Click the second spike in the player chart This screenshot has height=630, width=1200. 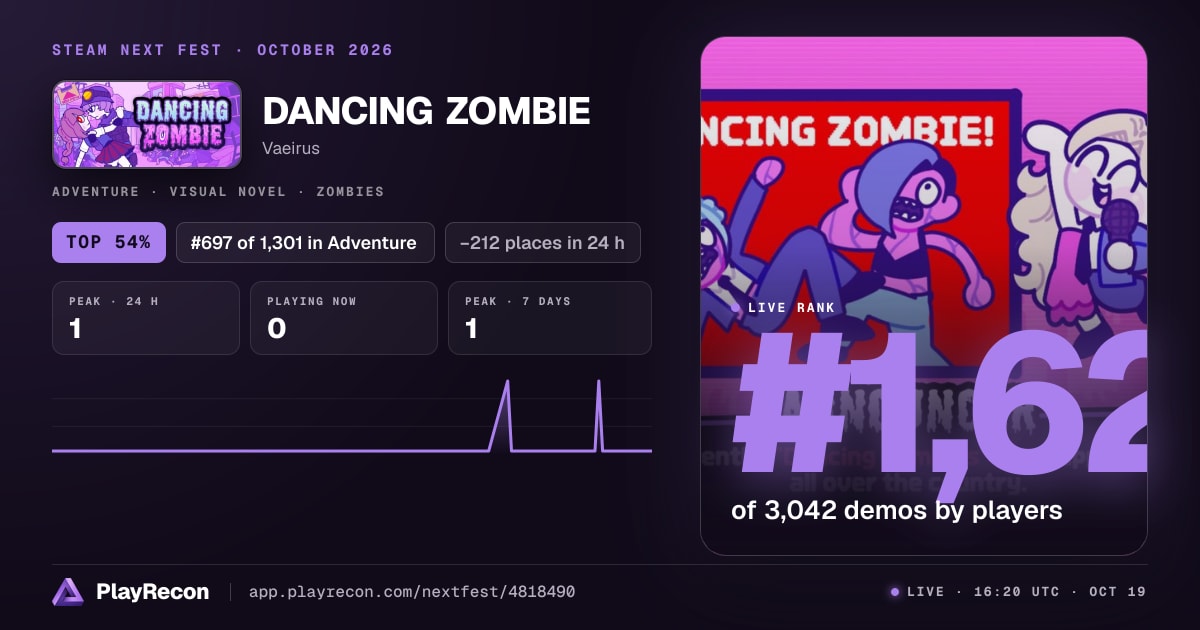click(598, 415)
